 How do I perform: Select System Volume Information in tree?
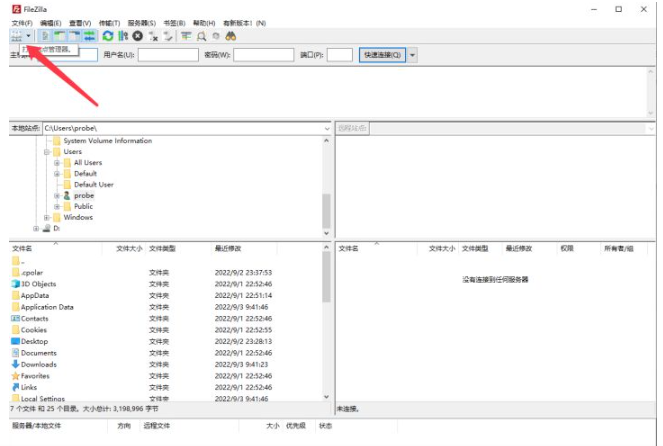tap(107, 141)
